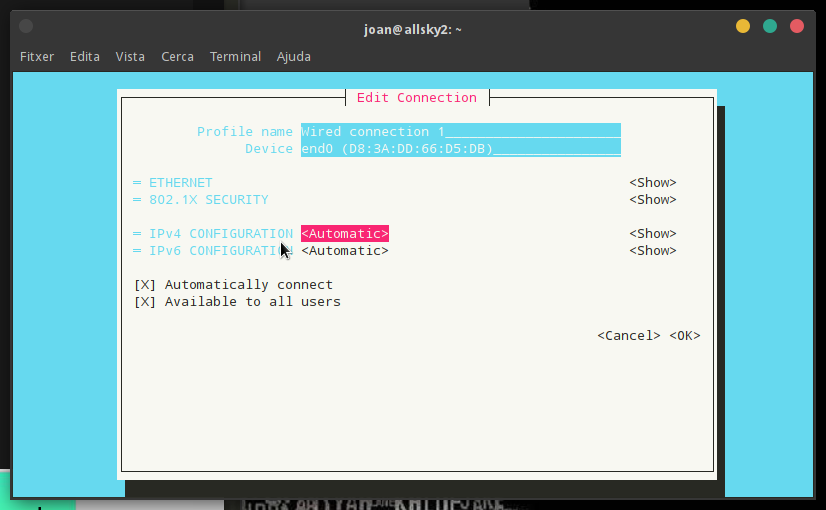The image size is (826, 510).
Task: Show the IPv4 CONFIGURATION section
Action: (653, 233)
